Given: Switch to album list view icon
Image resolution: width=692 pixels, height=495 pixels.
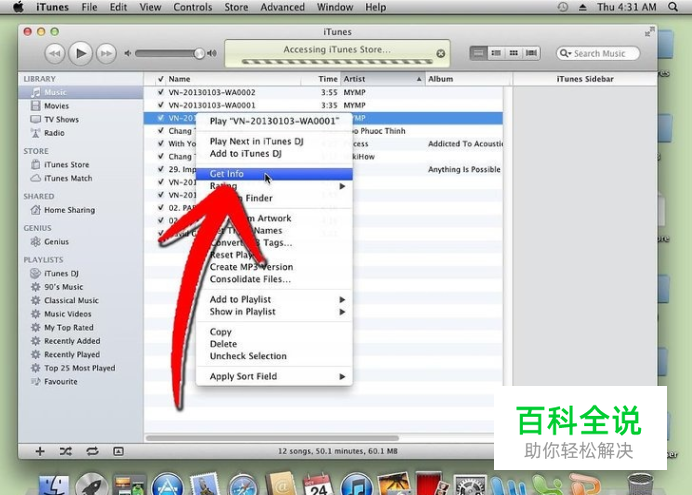Looking at the screenshot, I should pos(496,53).
